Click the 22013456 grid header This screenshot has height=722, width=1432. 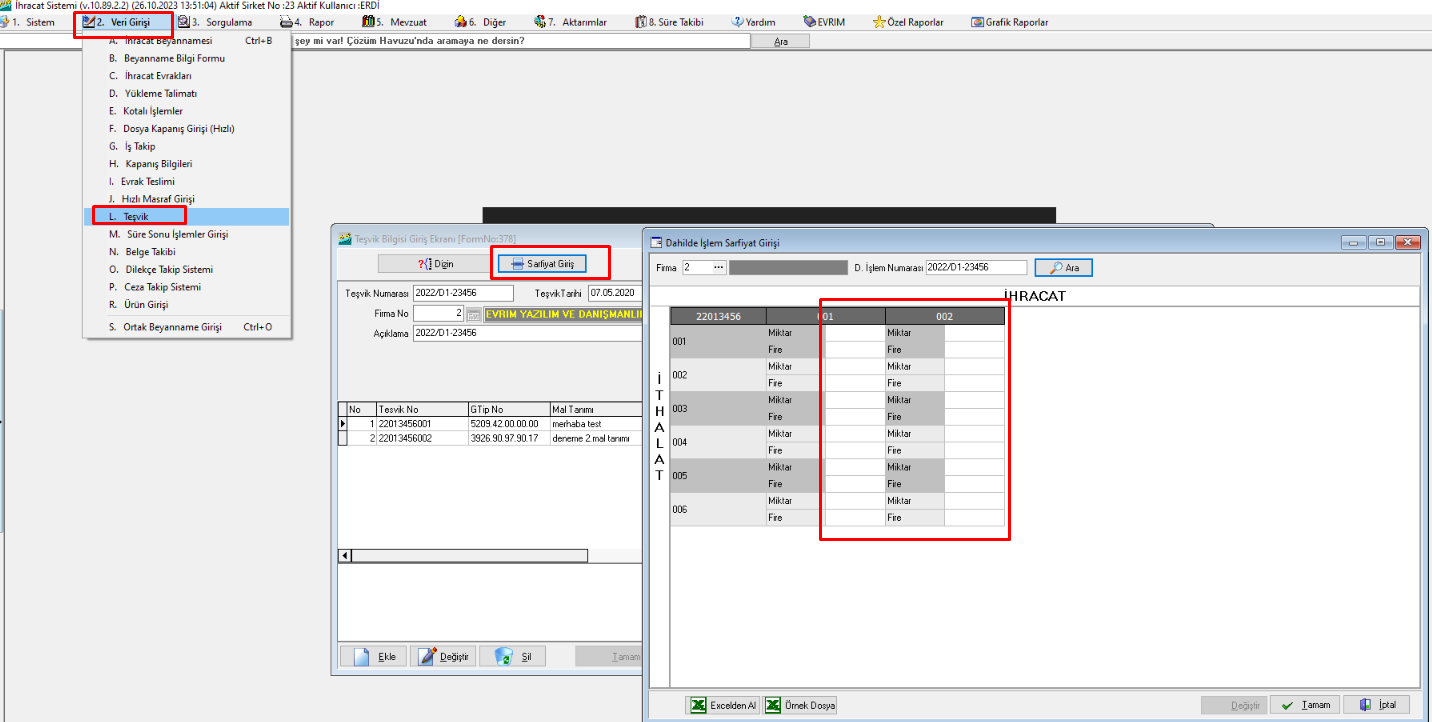click(x=718, y=316)
